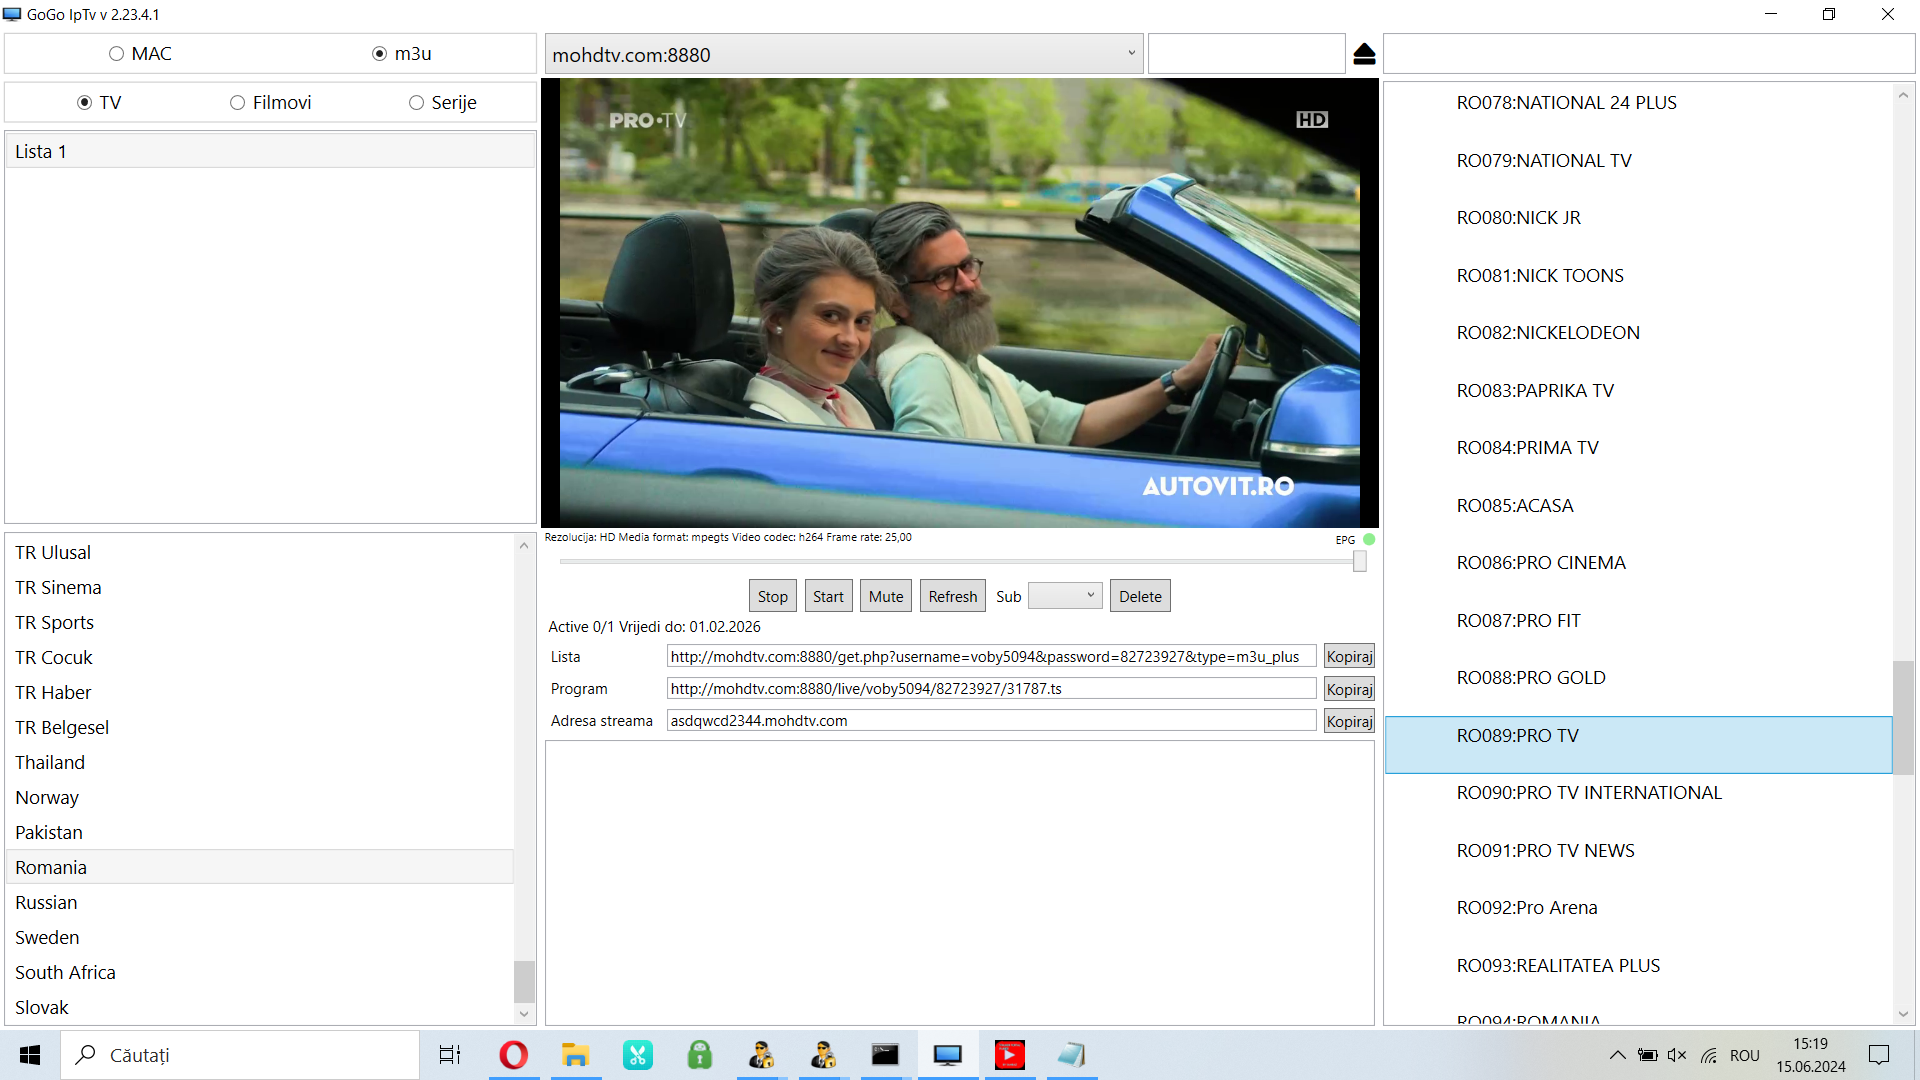Open the command prompt taskbar icon

pos(885,1055)
